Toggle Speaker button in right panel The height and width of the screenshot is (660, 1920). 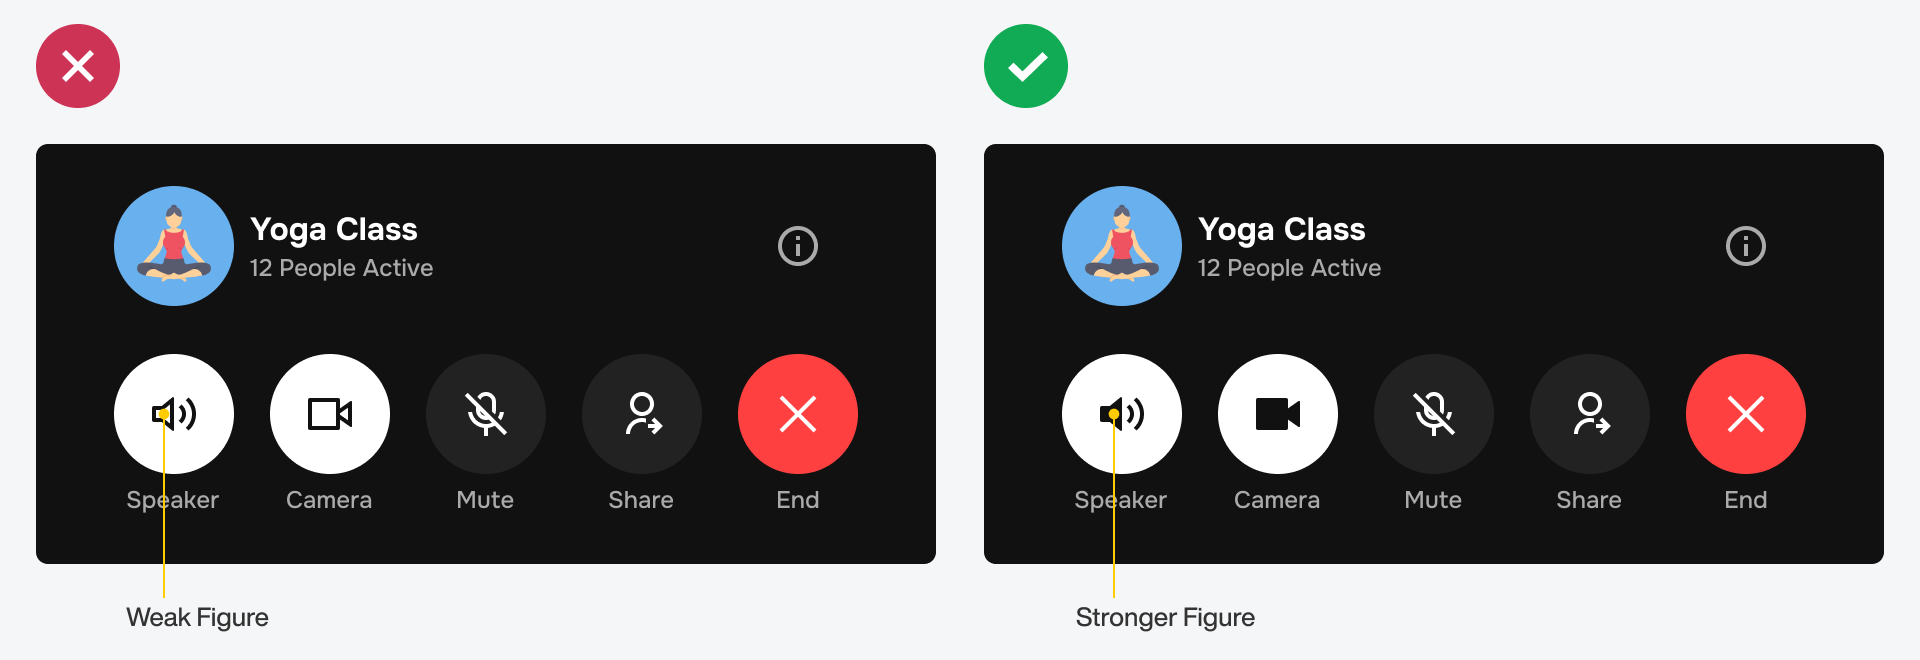pos(1122,414)
